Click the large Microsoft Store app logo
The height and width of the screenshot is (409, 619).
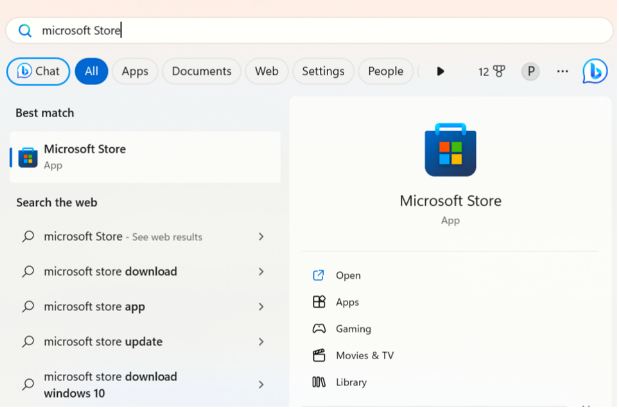pos(450,150)
